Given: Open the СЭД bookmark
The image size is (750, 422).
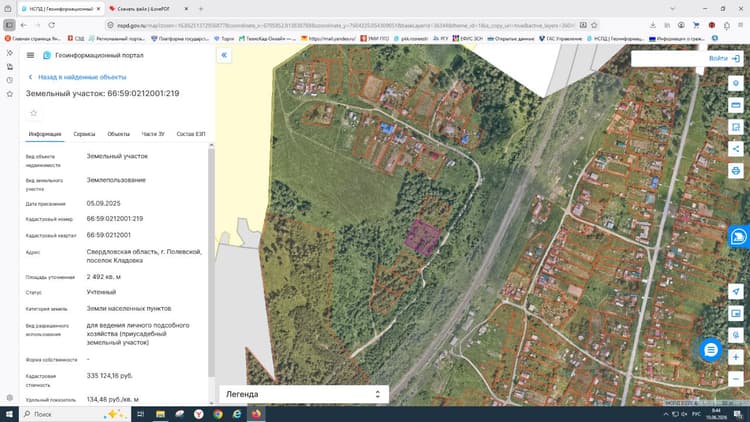Looking at the screenshot, I should 77,38.
